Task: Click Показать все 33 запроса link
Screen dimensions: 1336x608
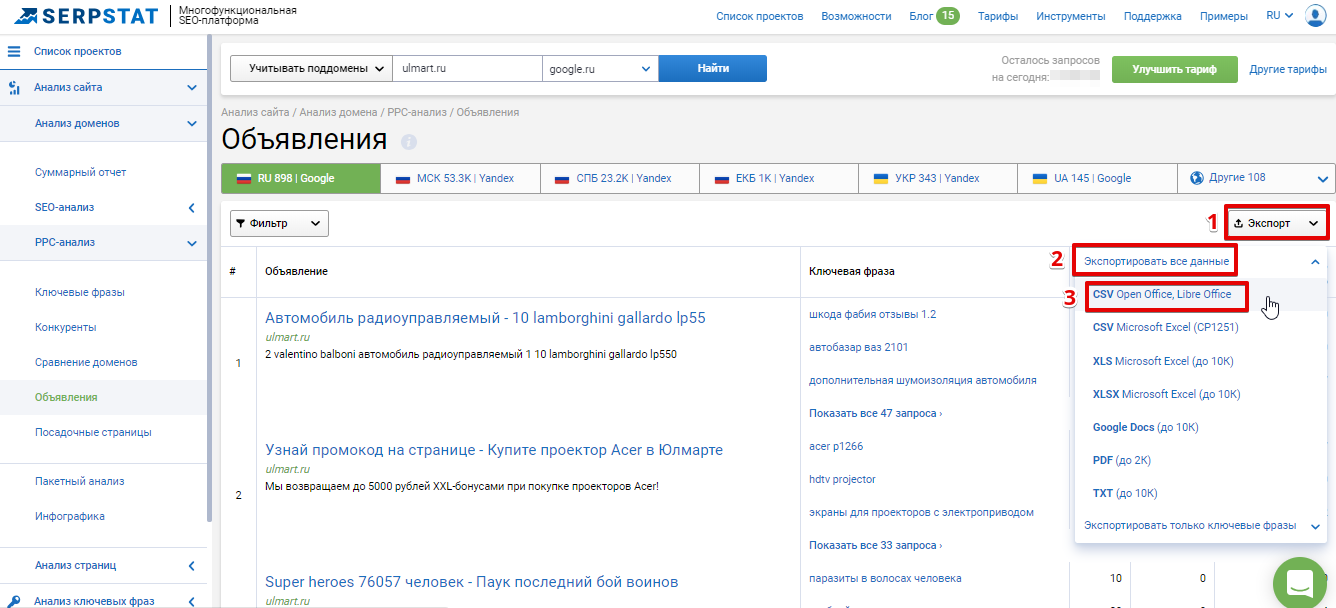Action: pyautogui.click(x=875, y=546)
